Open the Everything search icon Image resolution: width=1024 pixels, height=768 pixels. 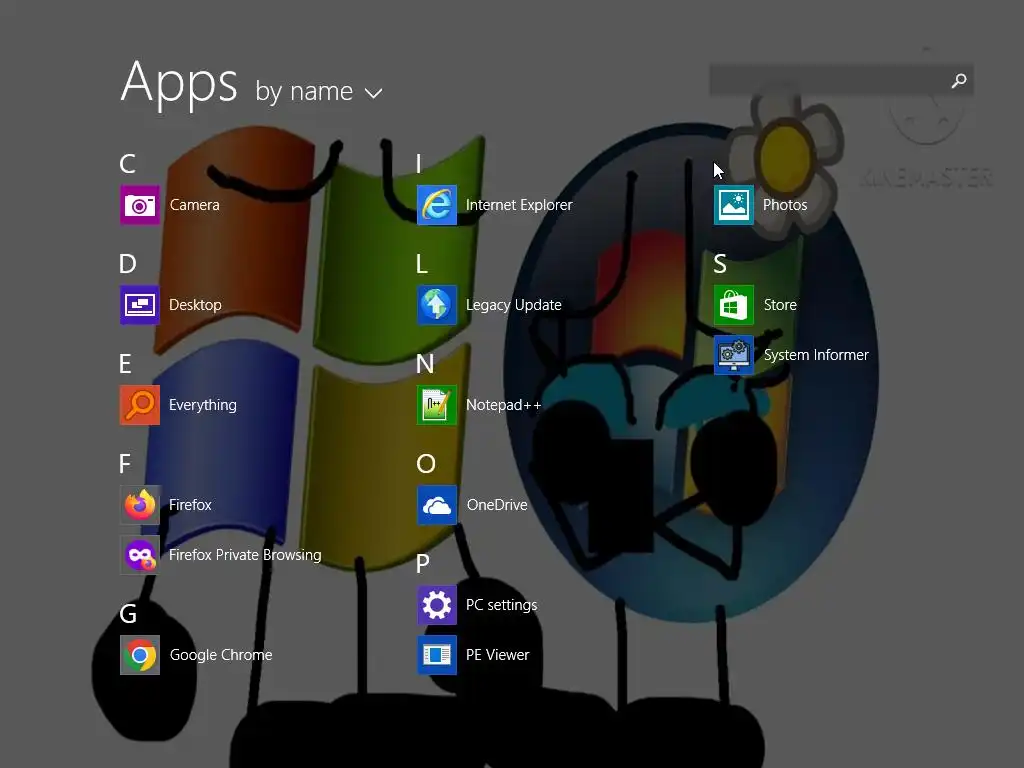(140, 405)
